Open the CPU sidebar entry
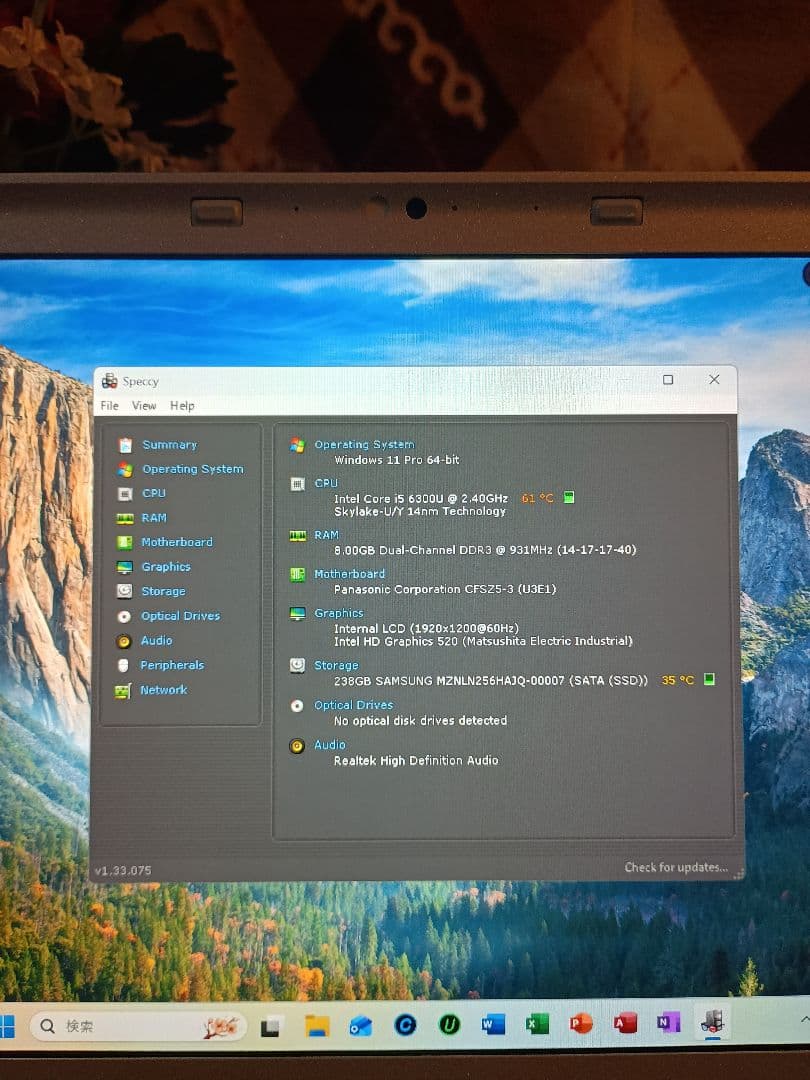The width and height of the screenshot is (810, 1080). (154, 493)
